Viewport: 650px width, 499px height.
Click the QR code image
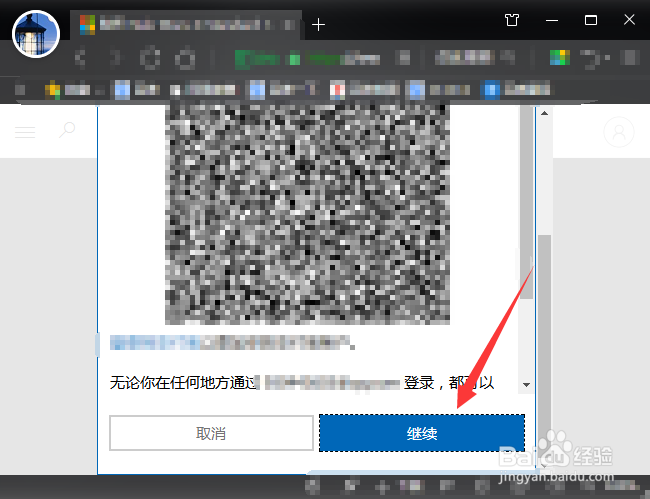[x=307, y=214]
